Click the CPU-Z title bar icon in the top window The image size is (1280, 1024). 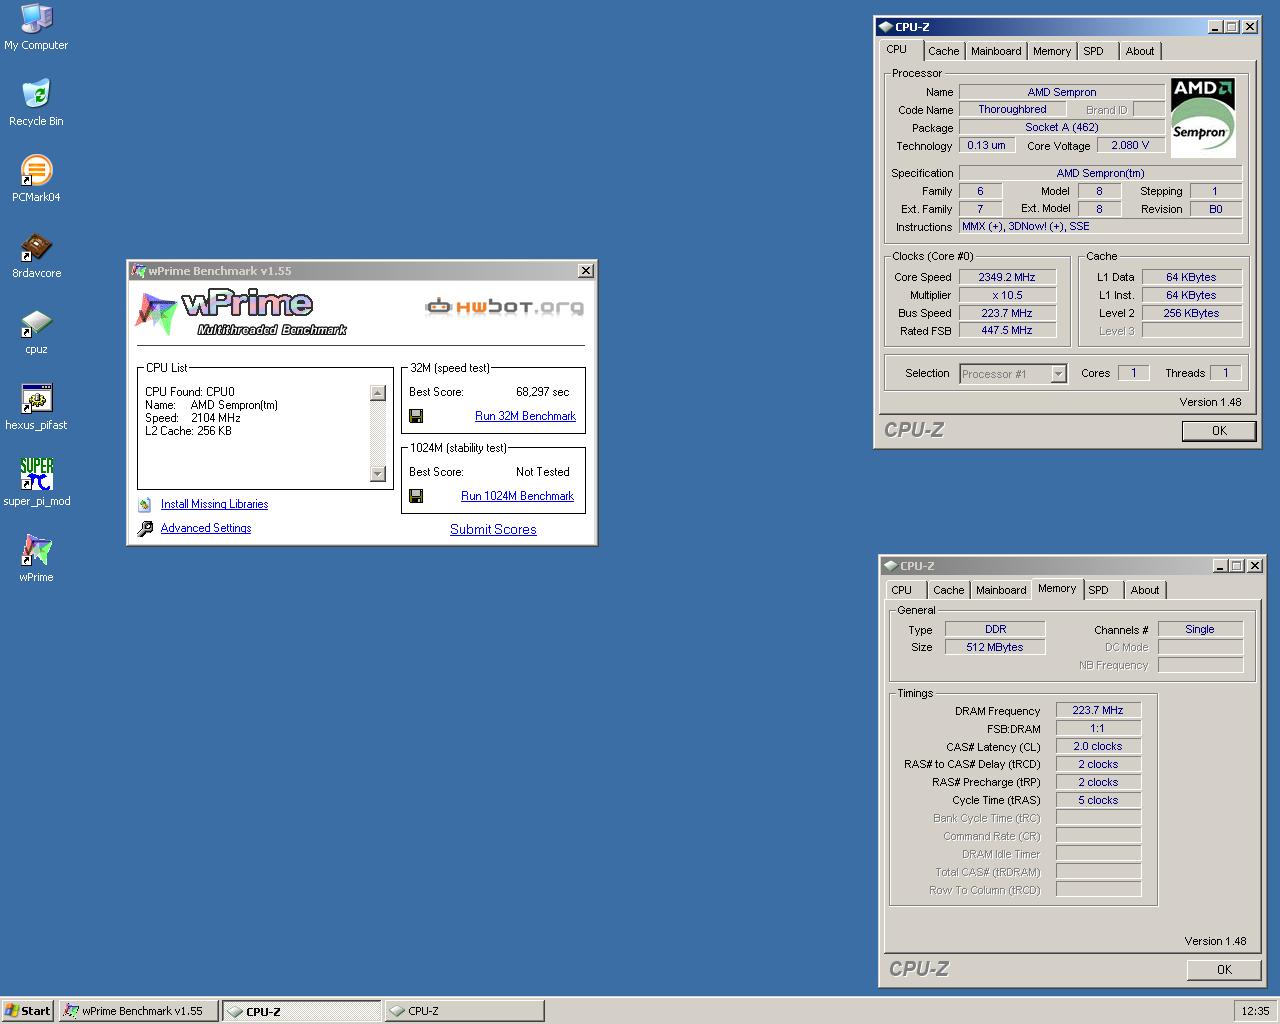[x=885, y=27]
